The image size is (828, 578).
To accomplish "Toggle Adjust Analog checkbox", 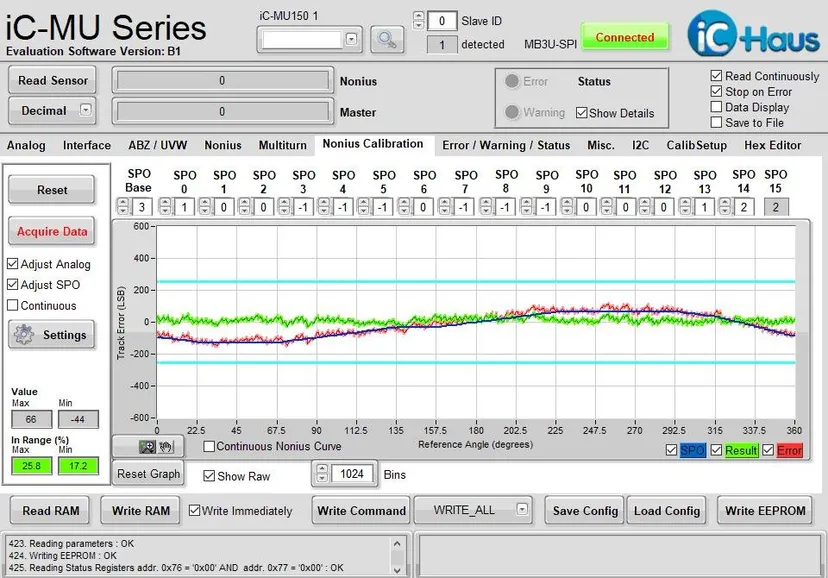I will [x=13, y=264].
